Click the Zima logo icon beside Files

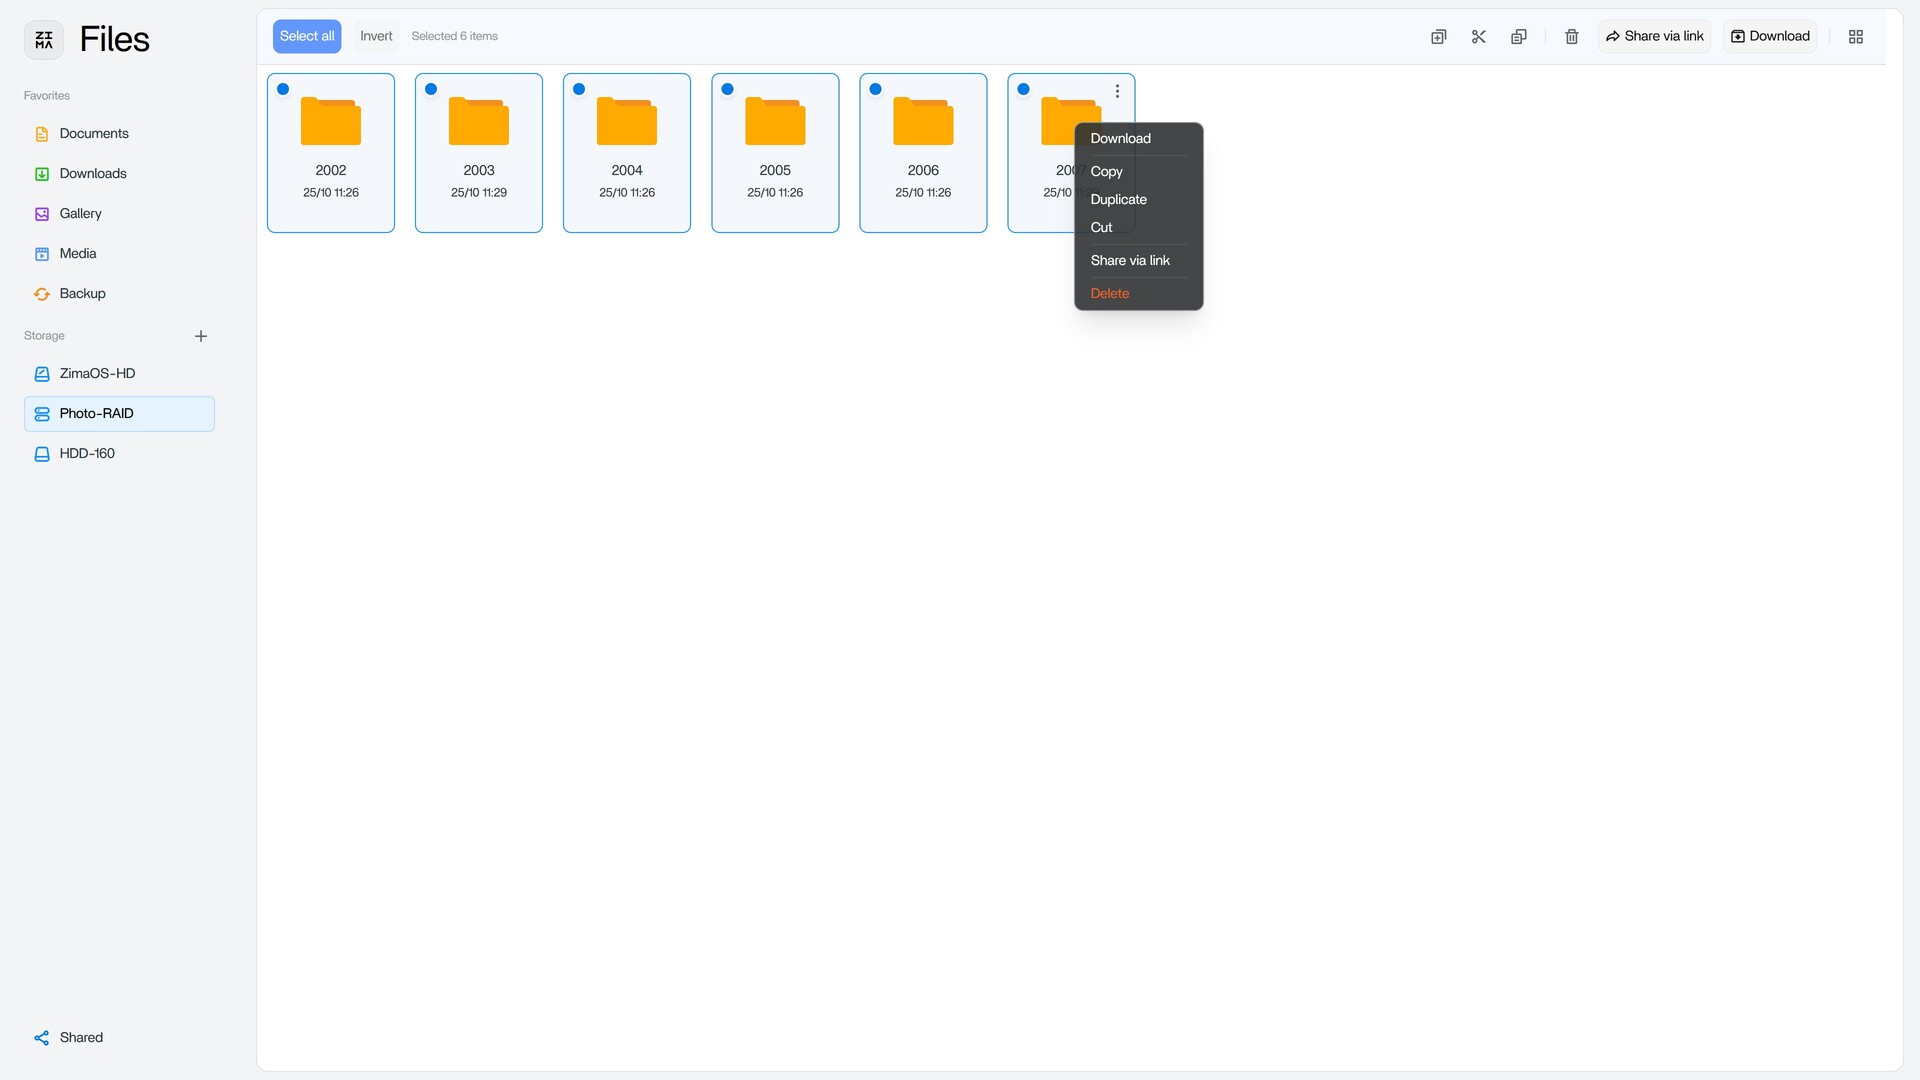click(x=44, y=40)
